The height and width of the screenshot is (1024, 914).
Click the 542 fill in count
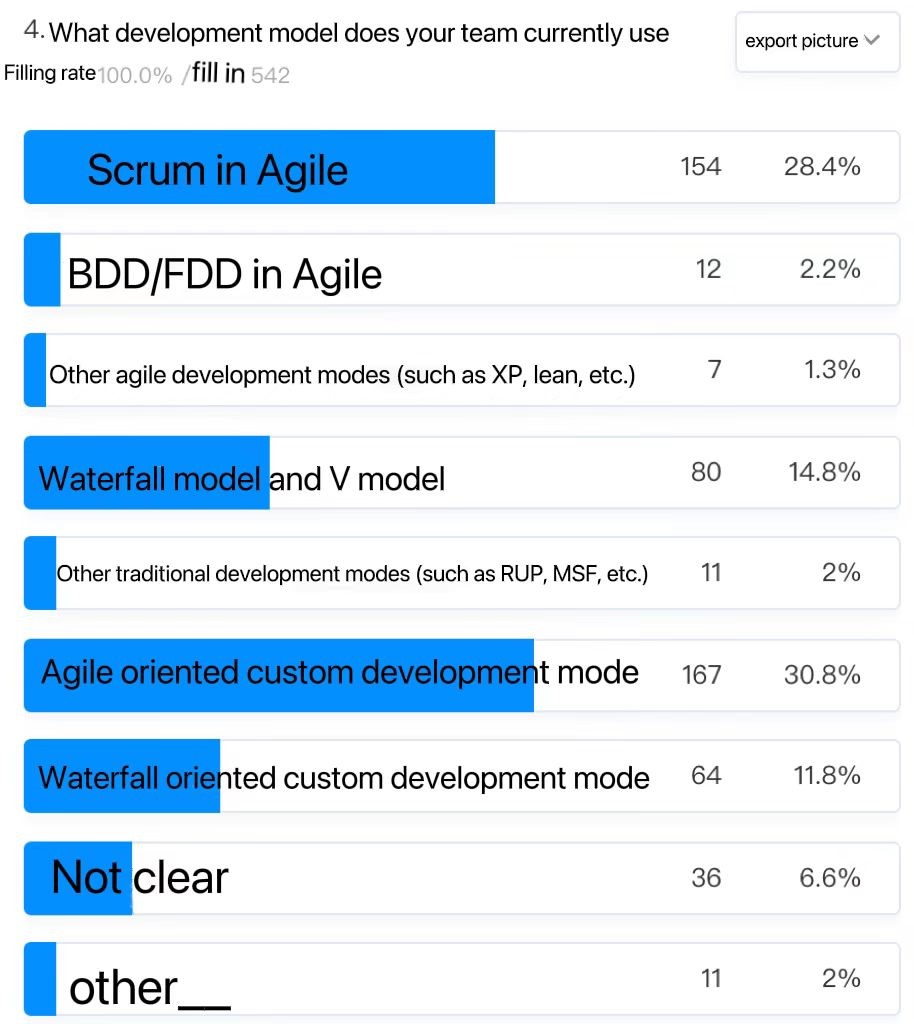coord(270,76)
